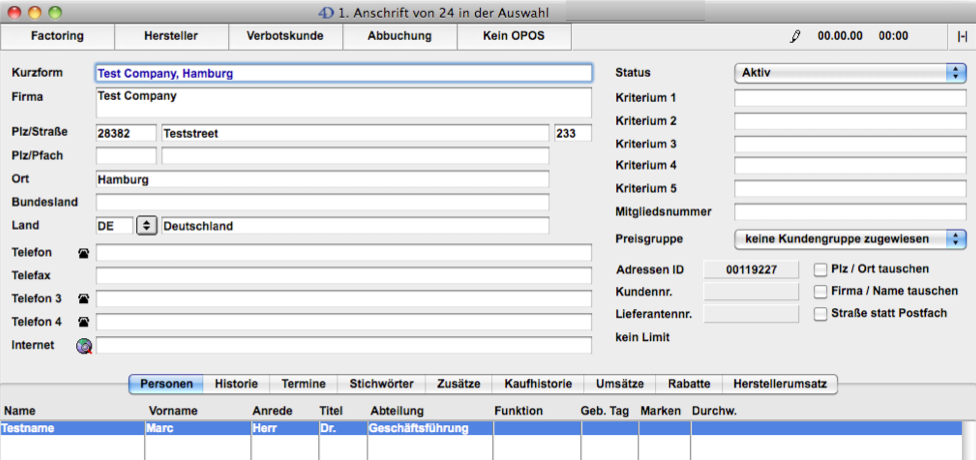Click the phone icon beside Telefon 3
The width and height of the screenshot is (976, 460).
pyautogui.click(x=84, y=299)
